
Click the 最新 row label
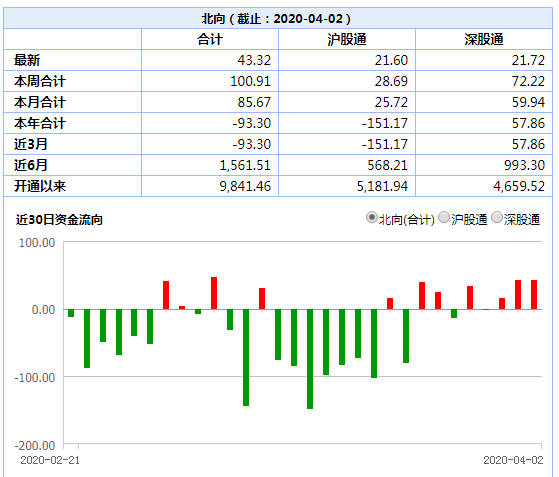27,60
